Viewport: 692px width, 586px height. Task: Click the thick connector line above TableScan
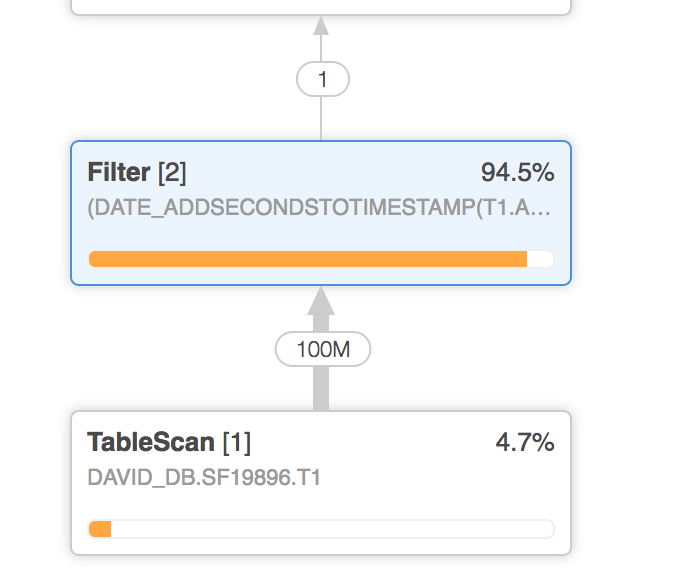(321, 388)
